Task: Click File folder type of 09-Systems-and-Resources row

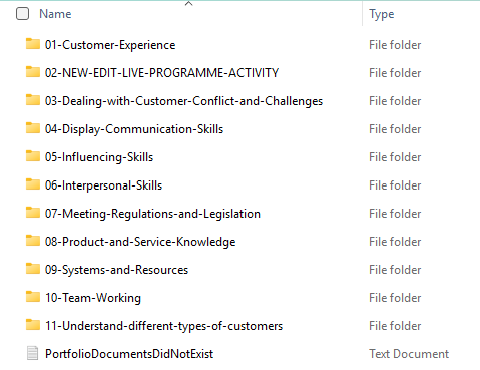Action: click(x=395, y=270)
